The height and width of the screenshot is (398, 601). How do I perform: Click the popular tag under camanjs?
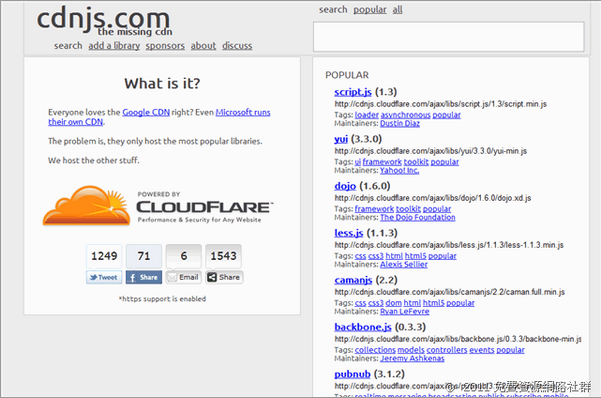(x=460, y=303)
